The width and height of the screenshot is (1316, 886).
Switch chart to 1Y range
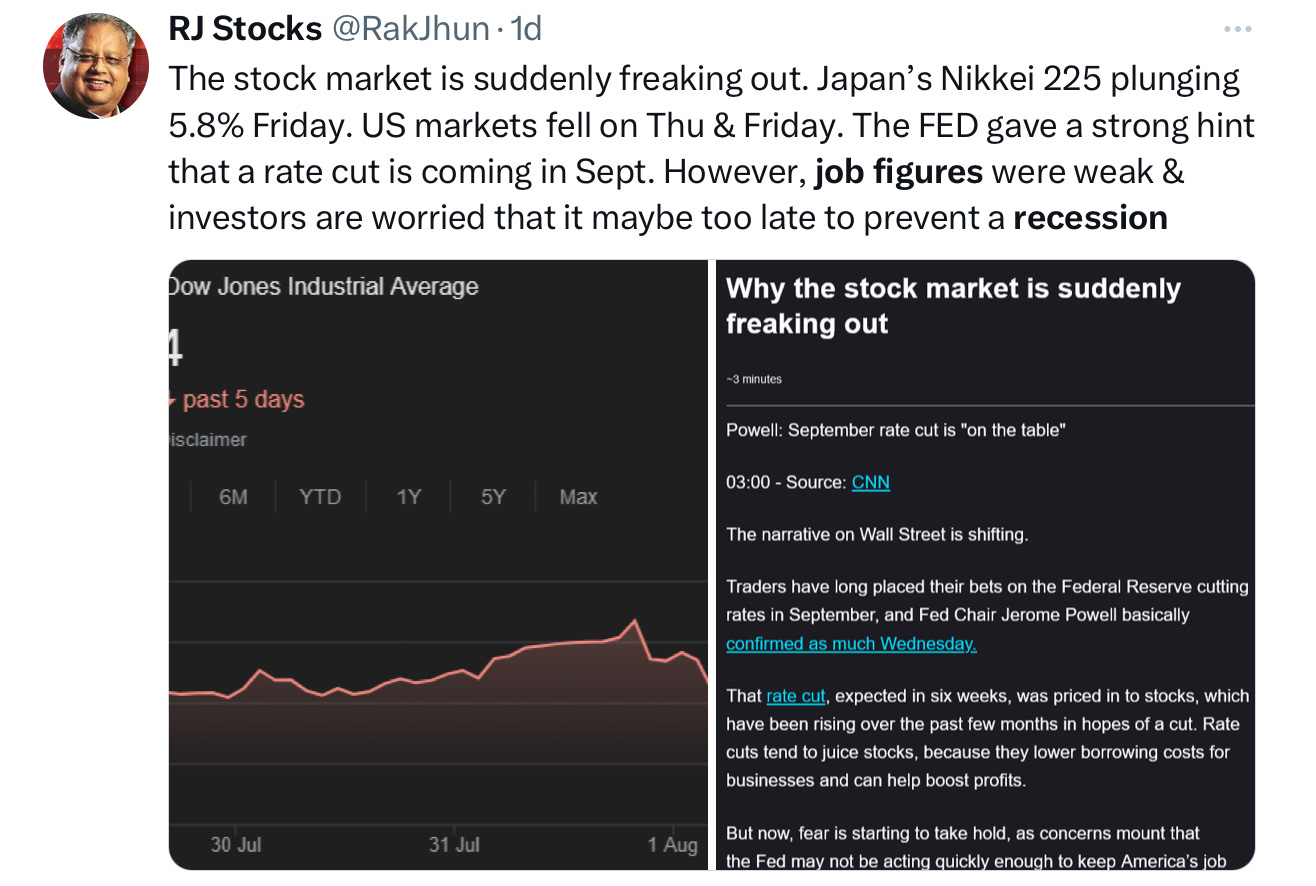tap(408, 497)
